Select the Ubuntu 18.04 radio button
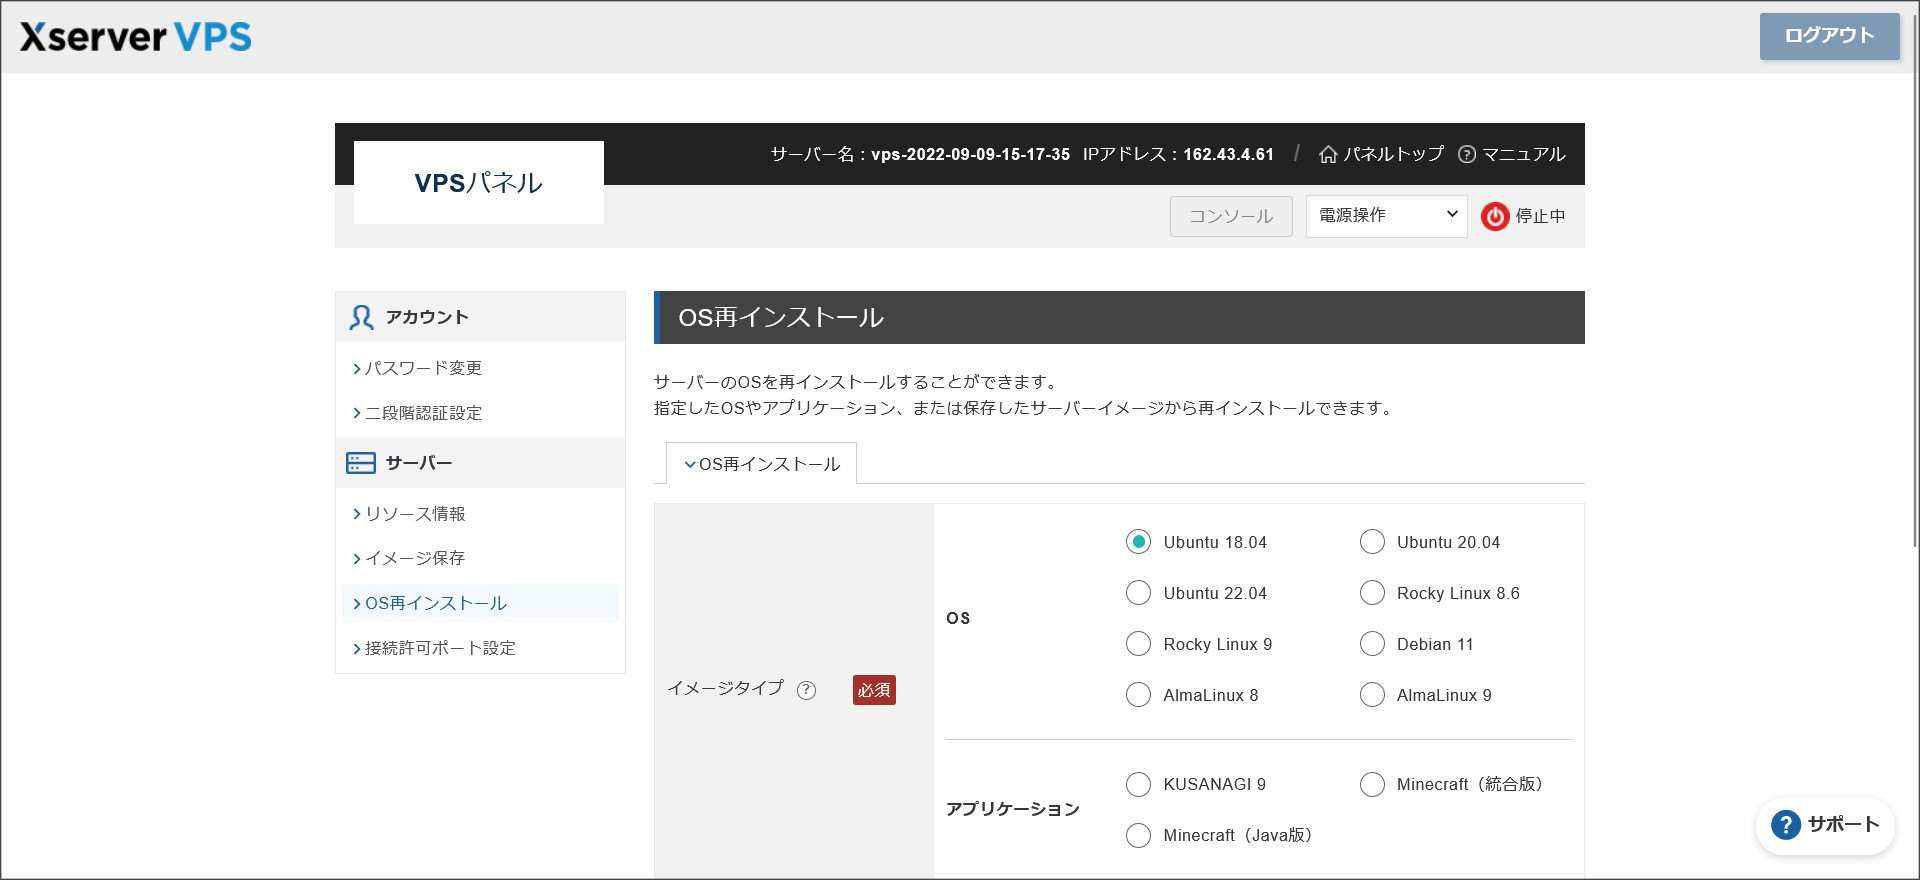This screenshot has width=1920, height=880. coord(1138,542)
